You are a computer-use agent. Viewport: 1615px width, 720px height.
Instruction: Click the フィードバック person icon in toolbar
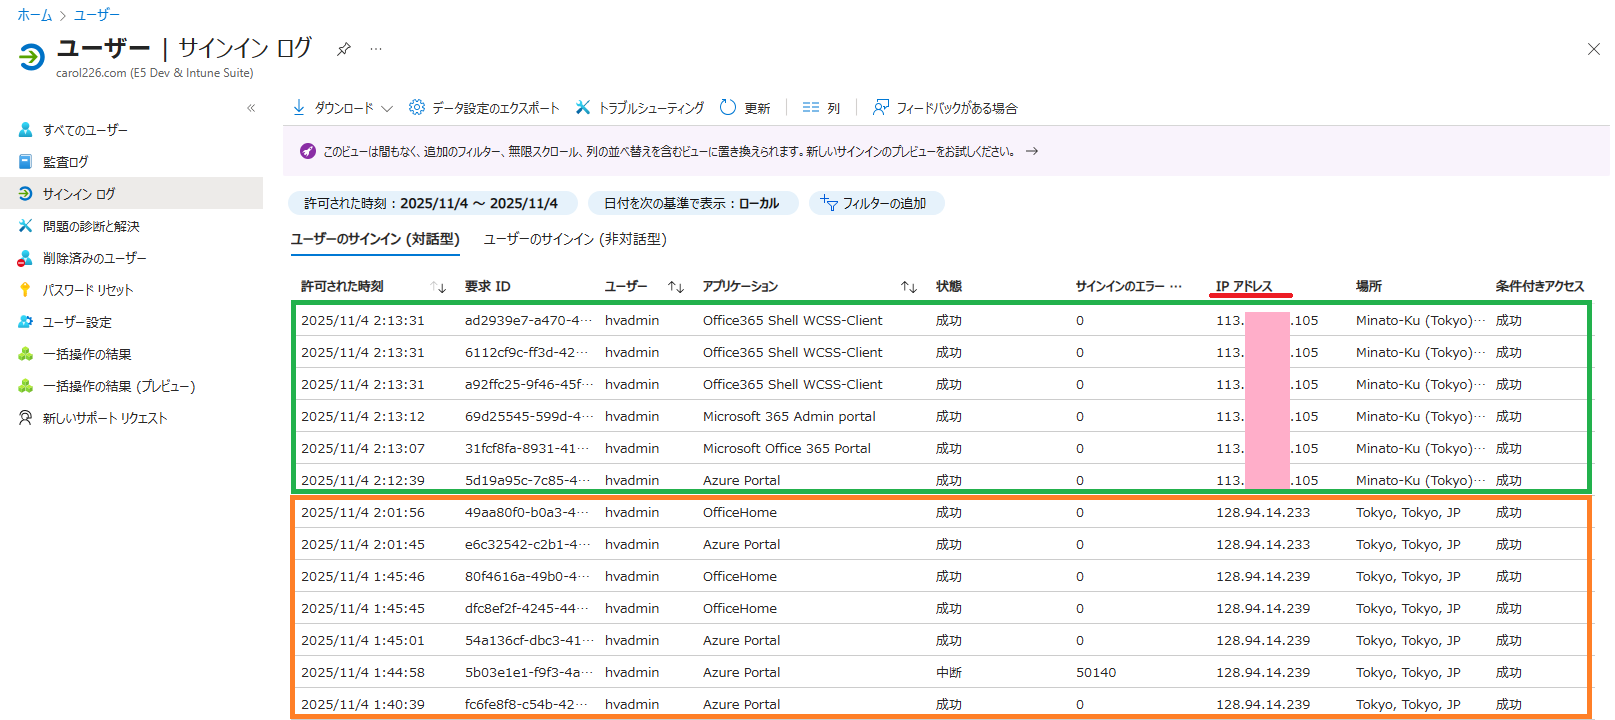881,108
